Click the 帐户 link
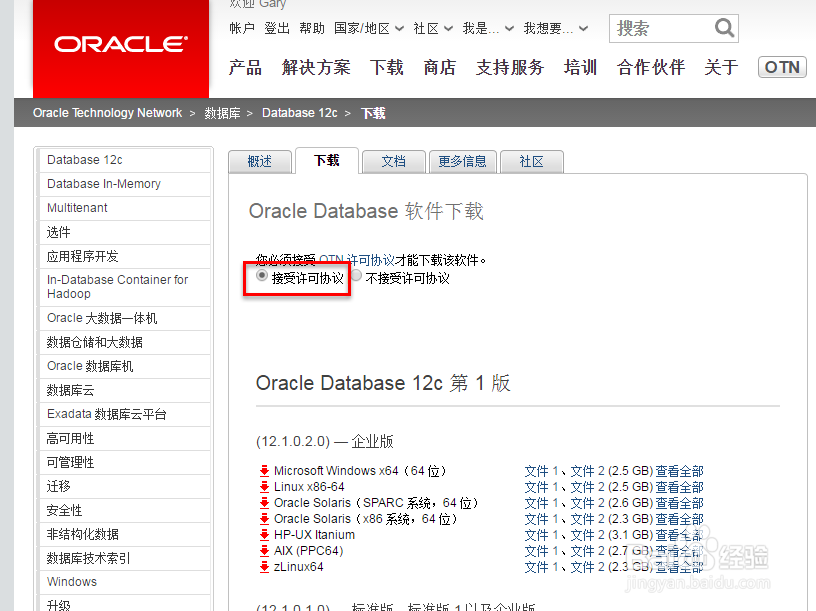Viewport: 816px width, 611px height. click(x=242, y=29)
